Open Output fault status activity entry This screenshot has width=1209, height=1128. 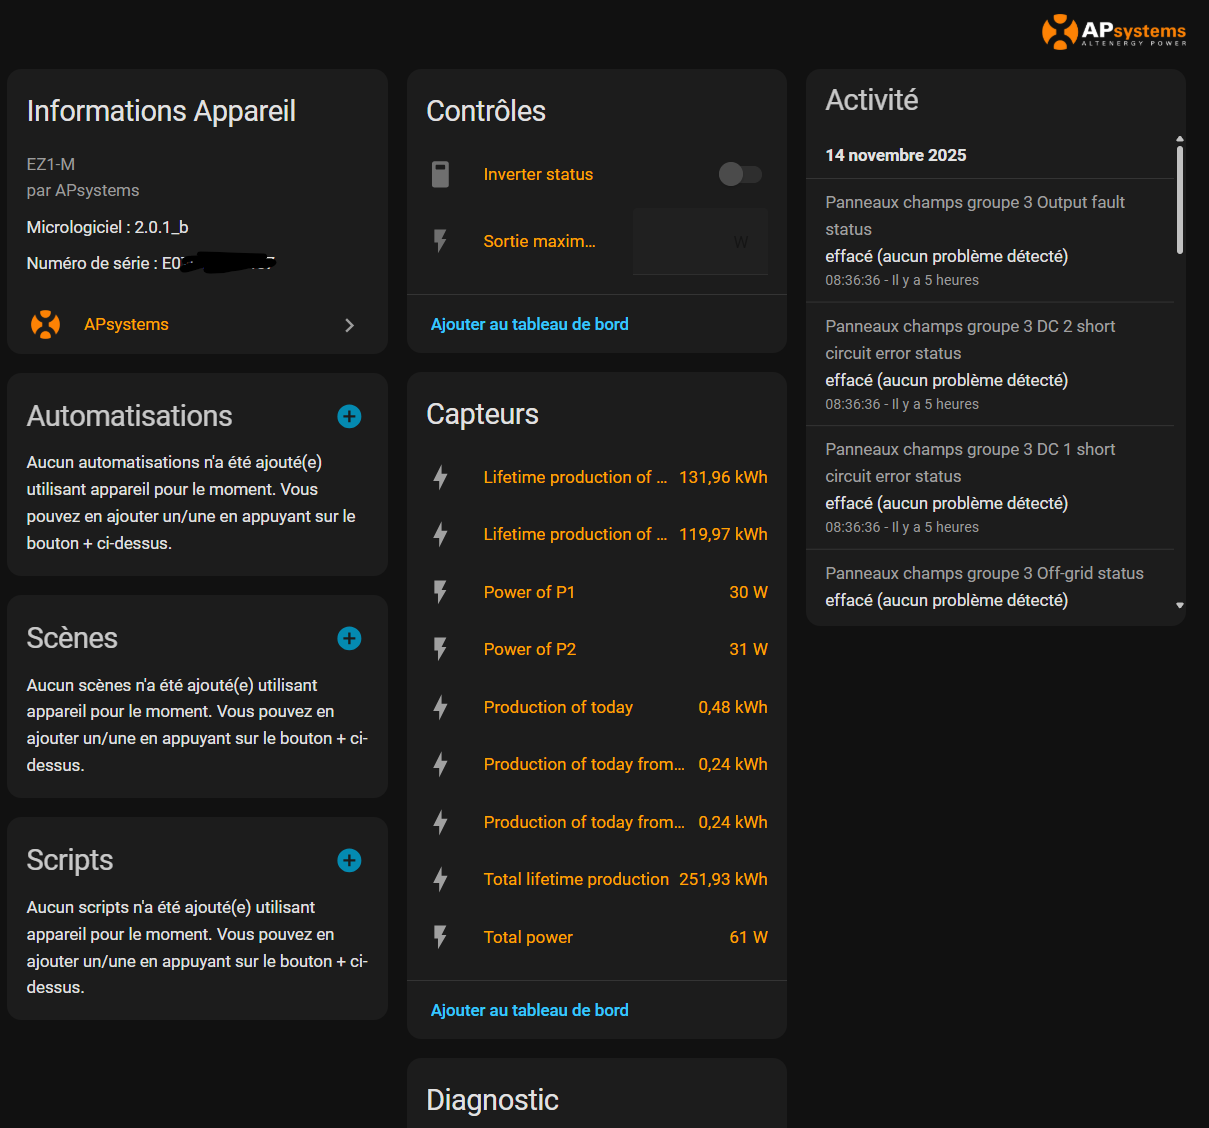pos(975,215)
